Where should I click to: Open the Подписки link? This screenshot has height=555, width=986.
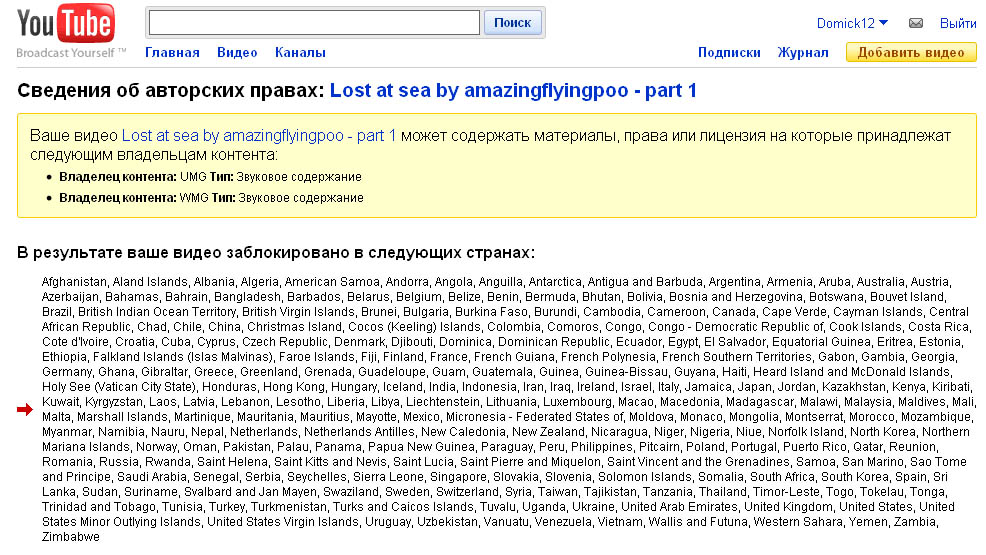[729, 53]
